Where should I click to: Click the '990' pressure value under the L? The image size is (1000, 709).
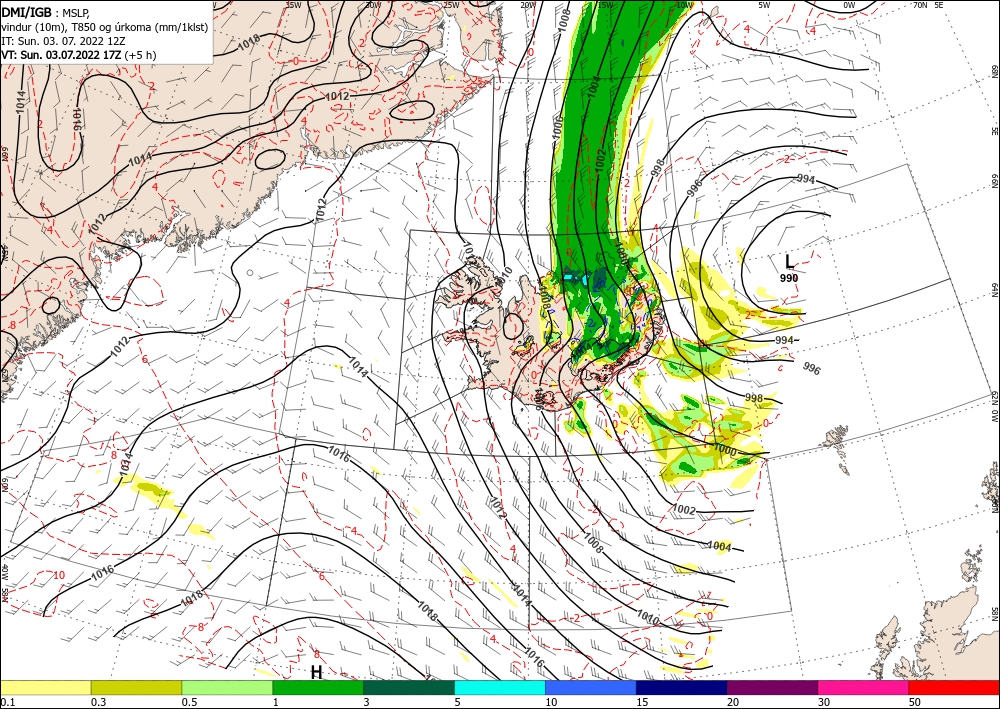(x=789, y=278)
